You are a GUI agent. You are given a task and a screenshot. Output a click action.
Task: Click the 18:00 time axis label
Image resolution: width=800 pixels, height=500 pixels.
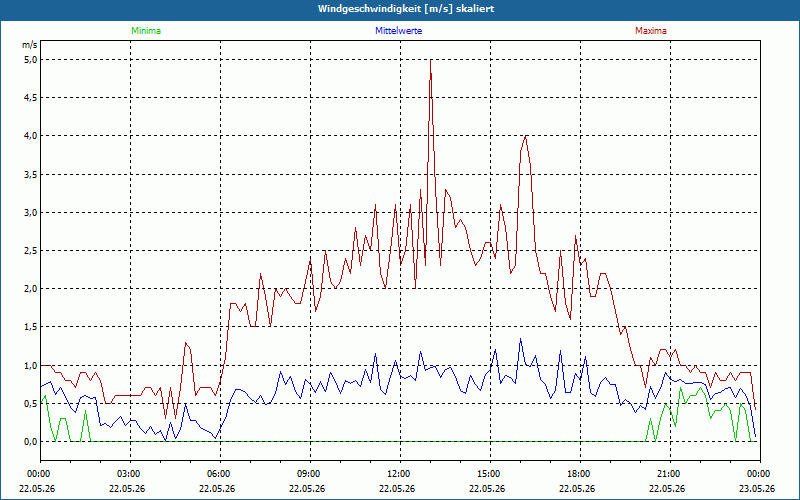click(580, 474)
